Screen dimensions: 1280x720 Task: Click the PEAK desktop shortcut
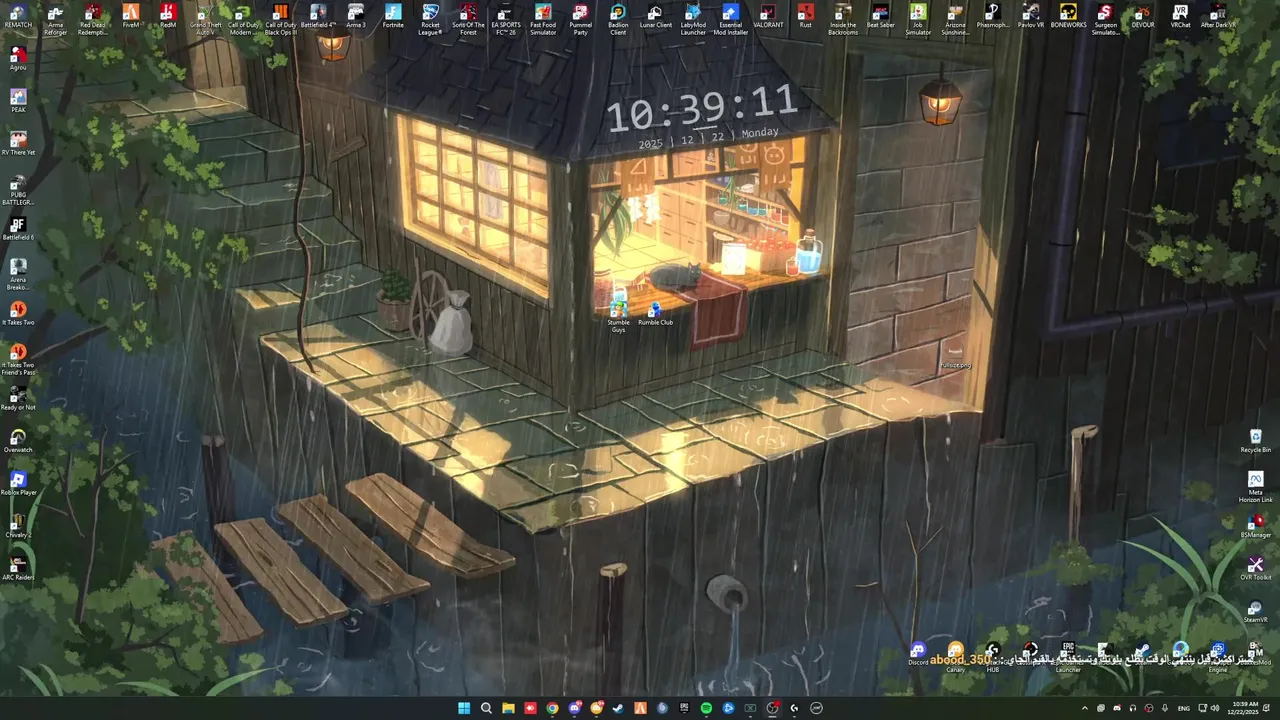18,101
